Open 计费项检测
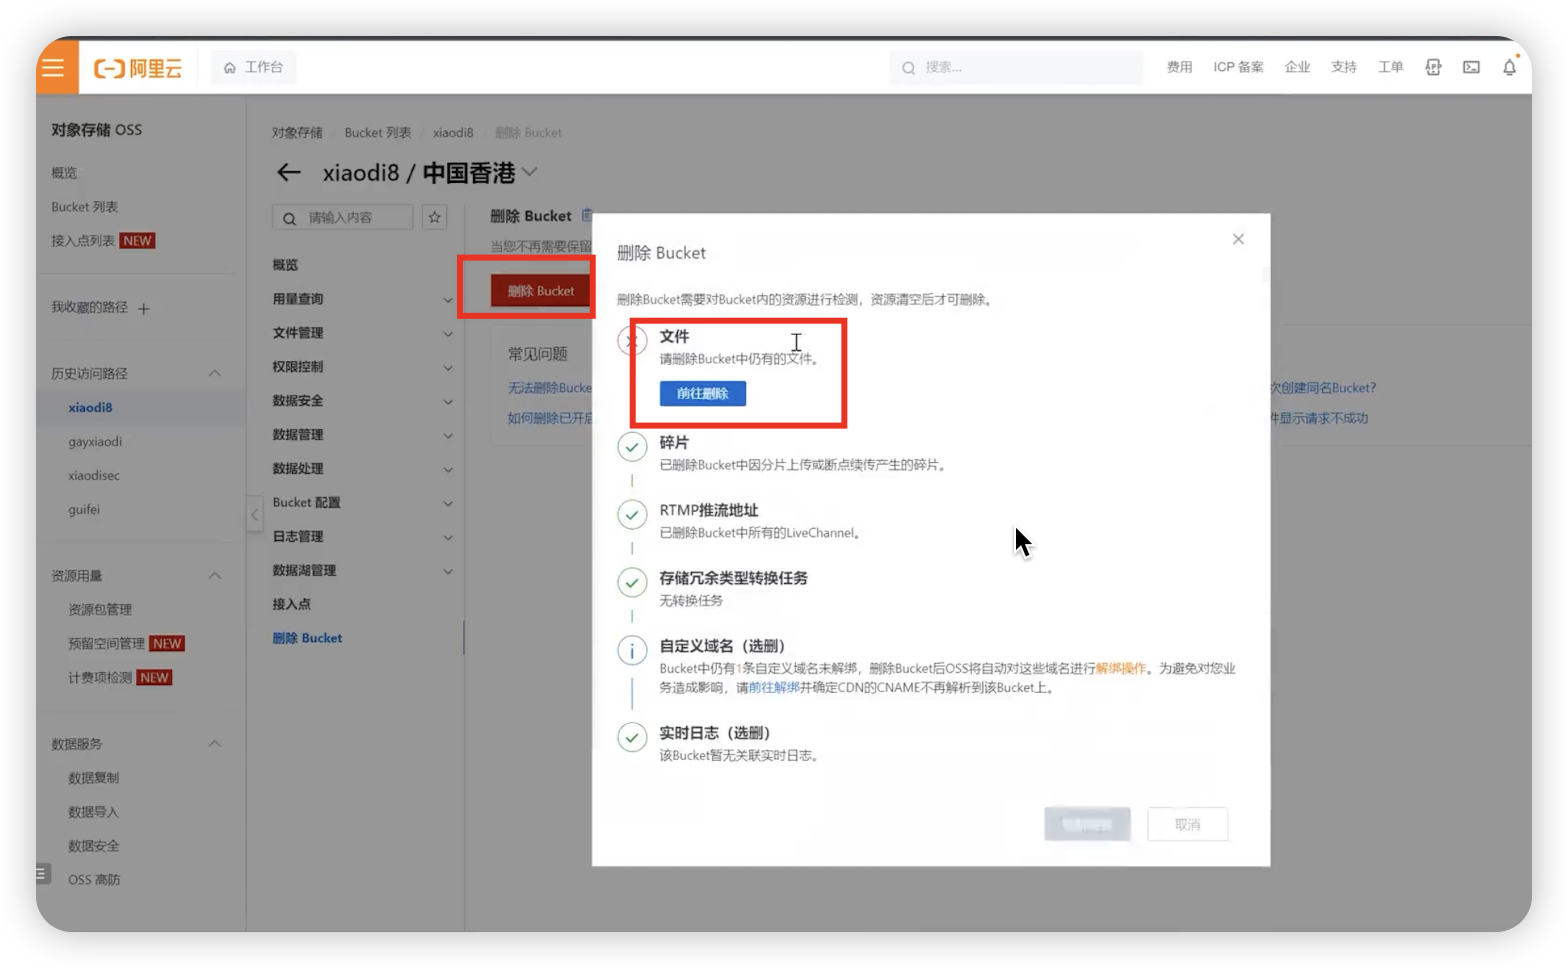This screenshot has width=1568, height=968. [x=100, y=678]
